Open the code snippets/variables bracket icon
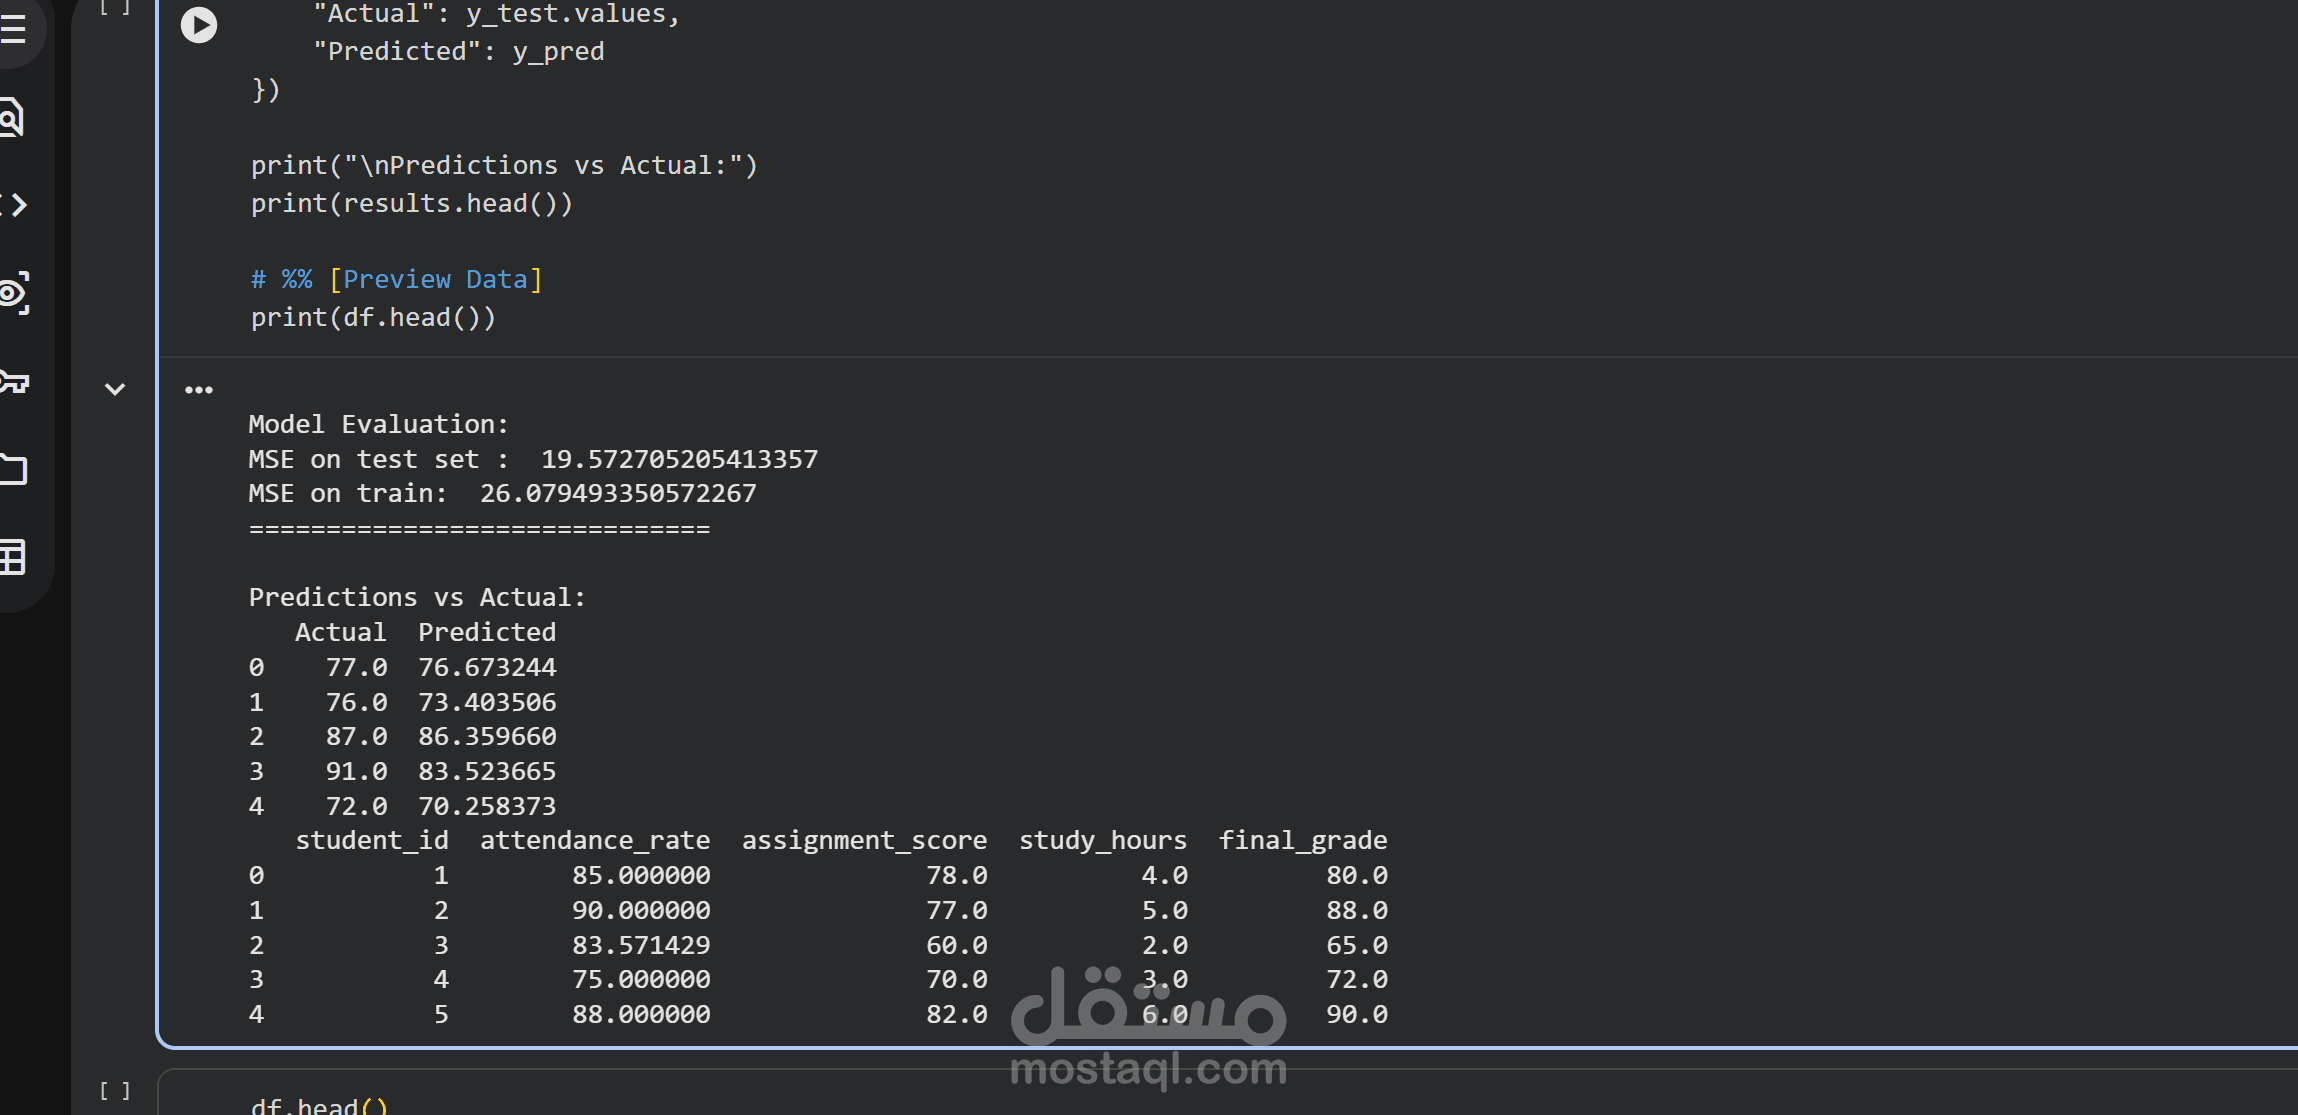Viewport: 2298px width, 1115px height. click(x=14, y=205)
